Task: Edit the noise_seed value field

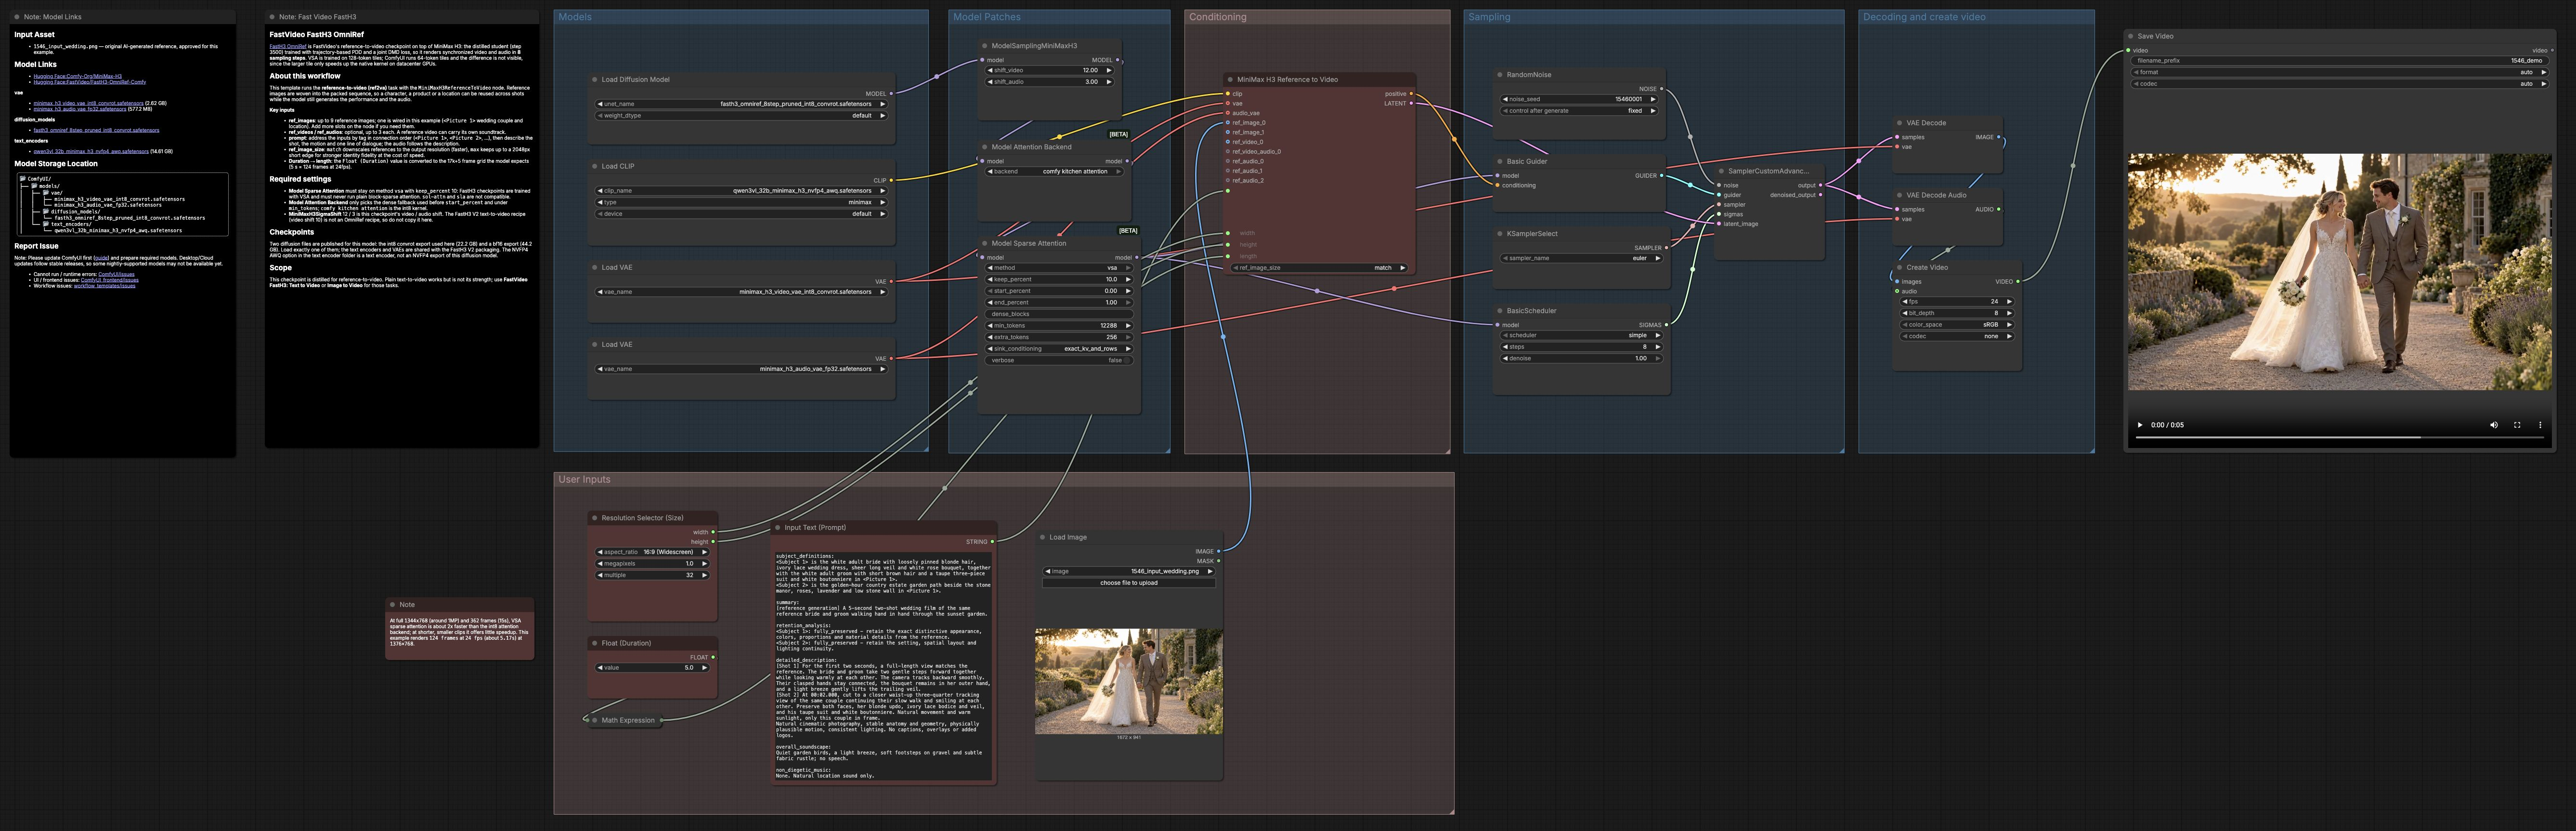Action: pos(1579,99)
